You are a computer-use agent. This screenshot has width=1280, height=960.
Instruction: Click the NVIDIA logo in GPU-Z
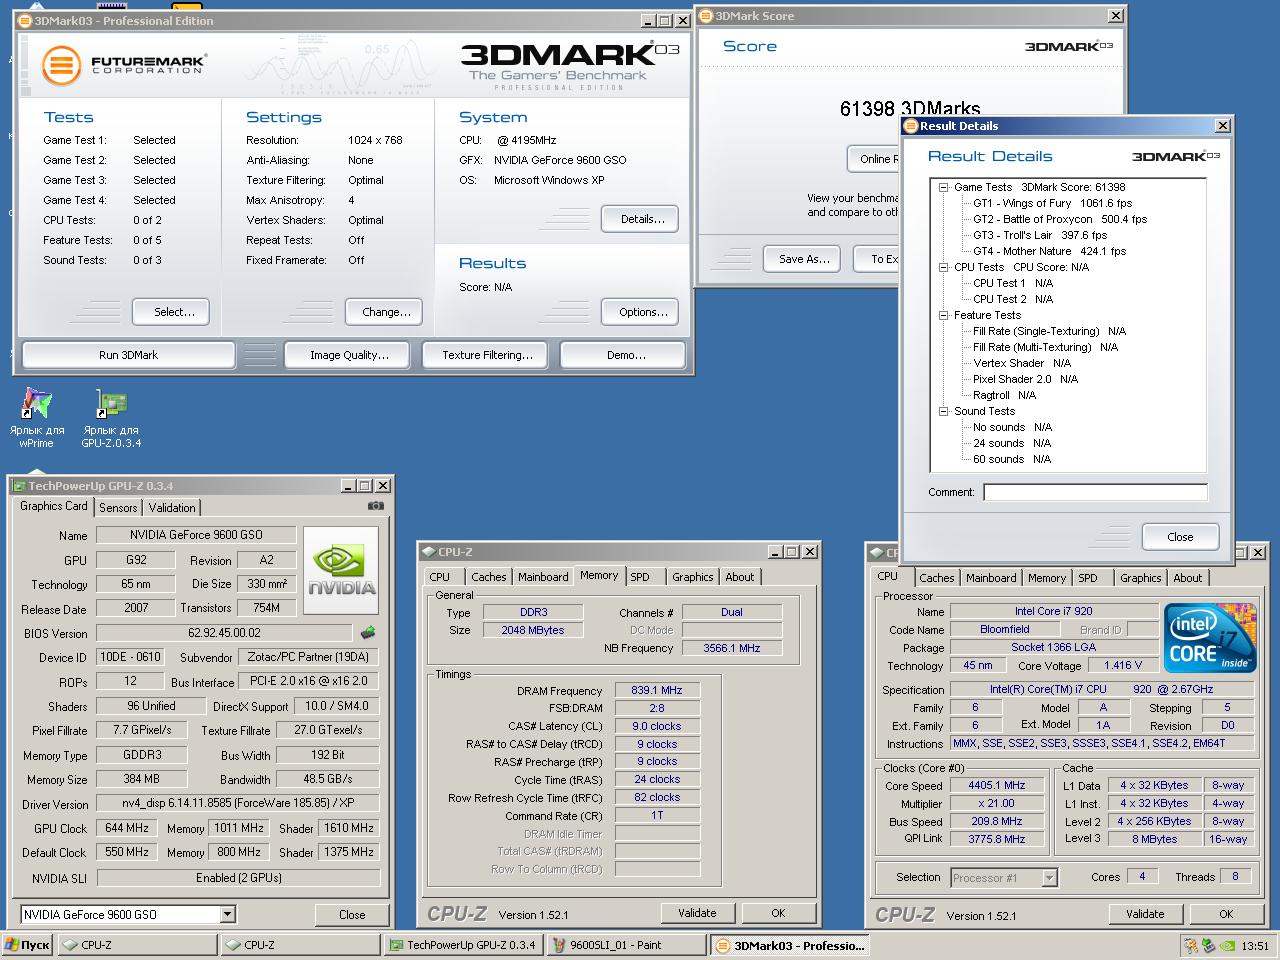point(341,571)
